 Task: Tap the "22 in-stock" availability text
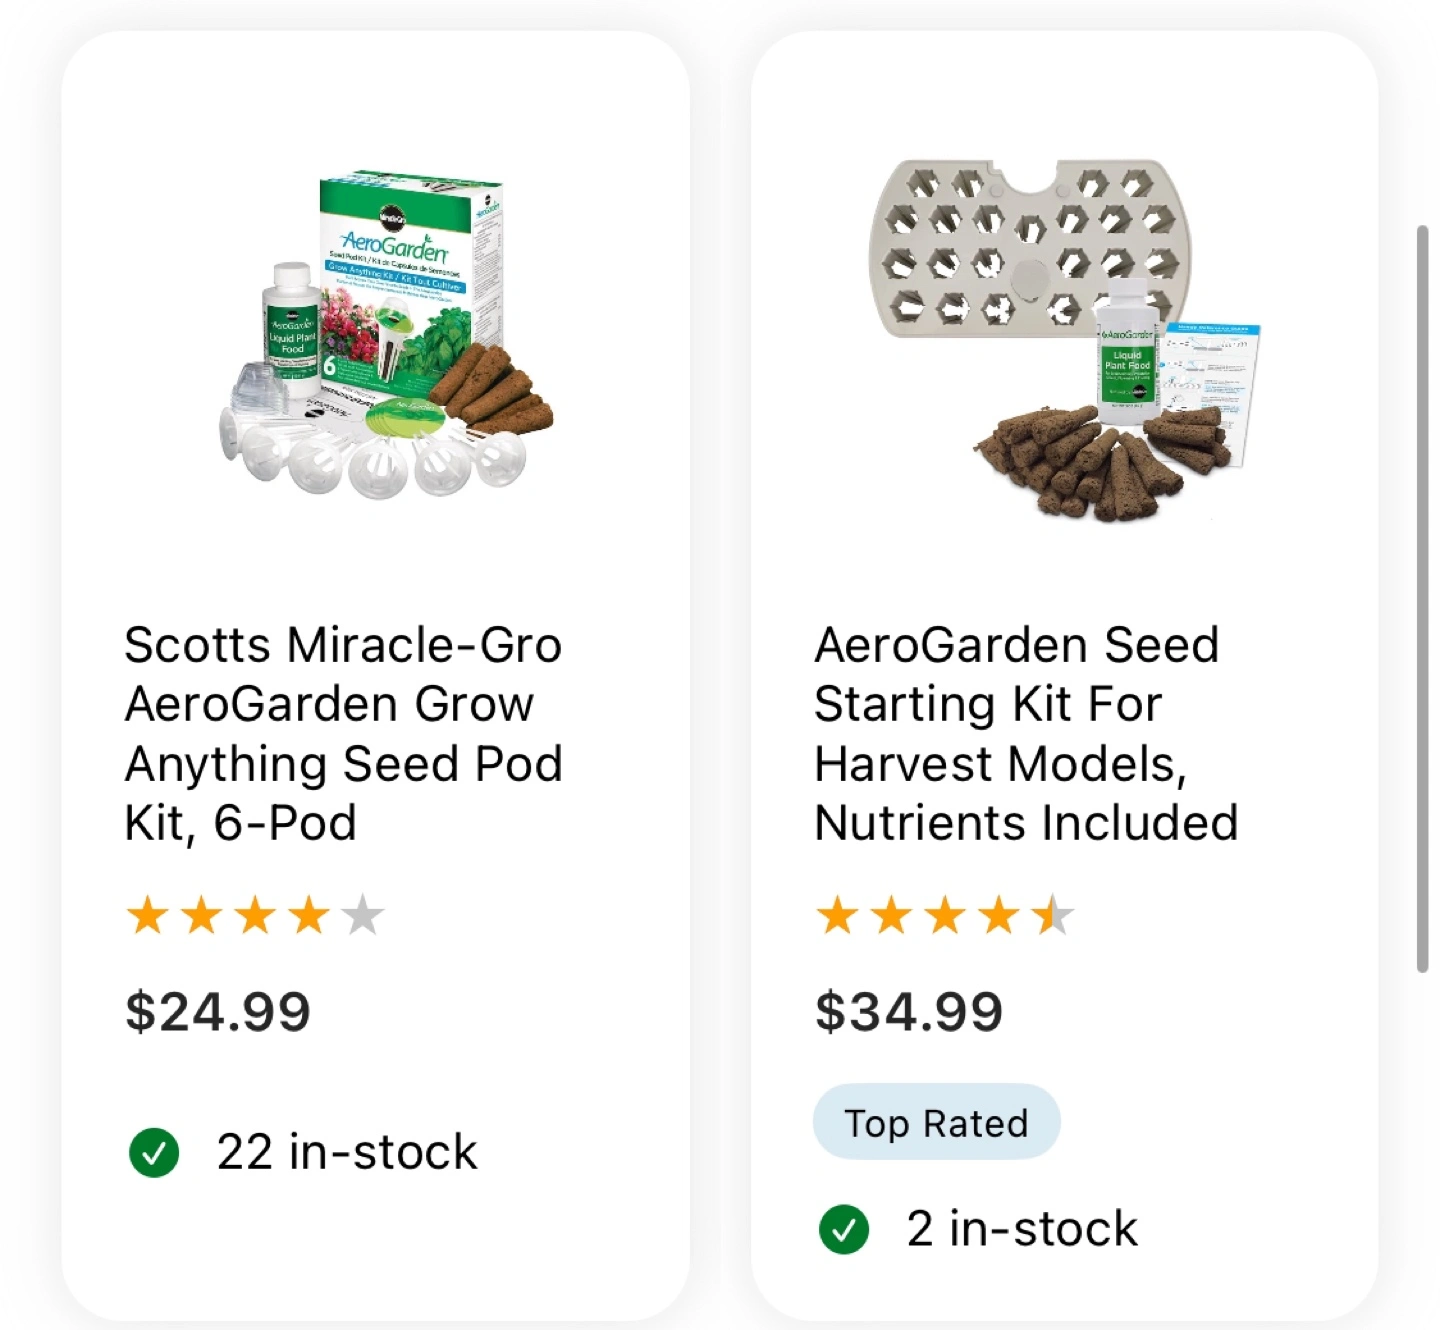[x=347, y=1152]
